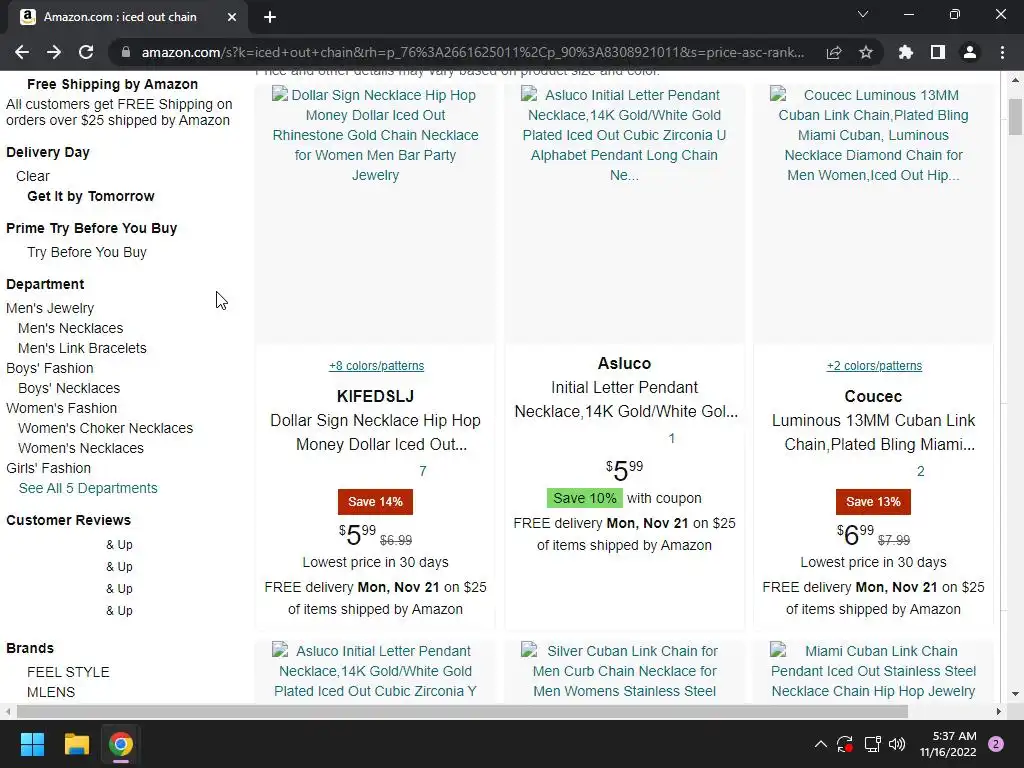Choose Try Before You Buy filter

click(x=87, y=252)
